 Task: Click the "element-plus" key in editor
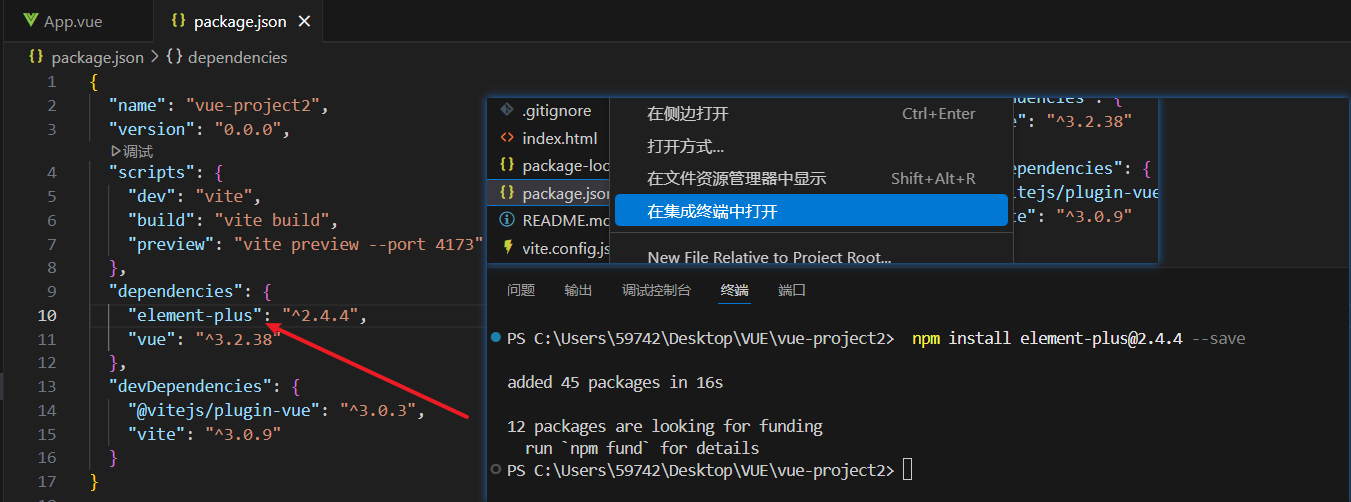click(x=195, y=315)
